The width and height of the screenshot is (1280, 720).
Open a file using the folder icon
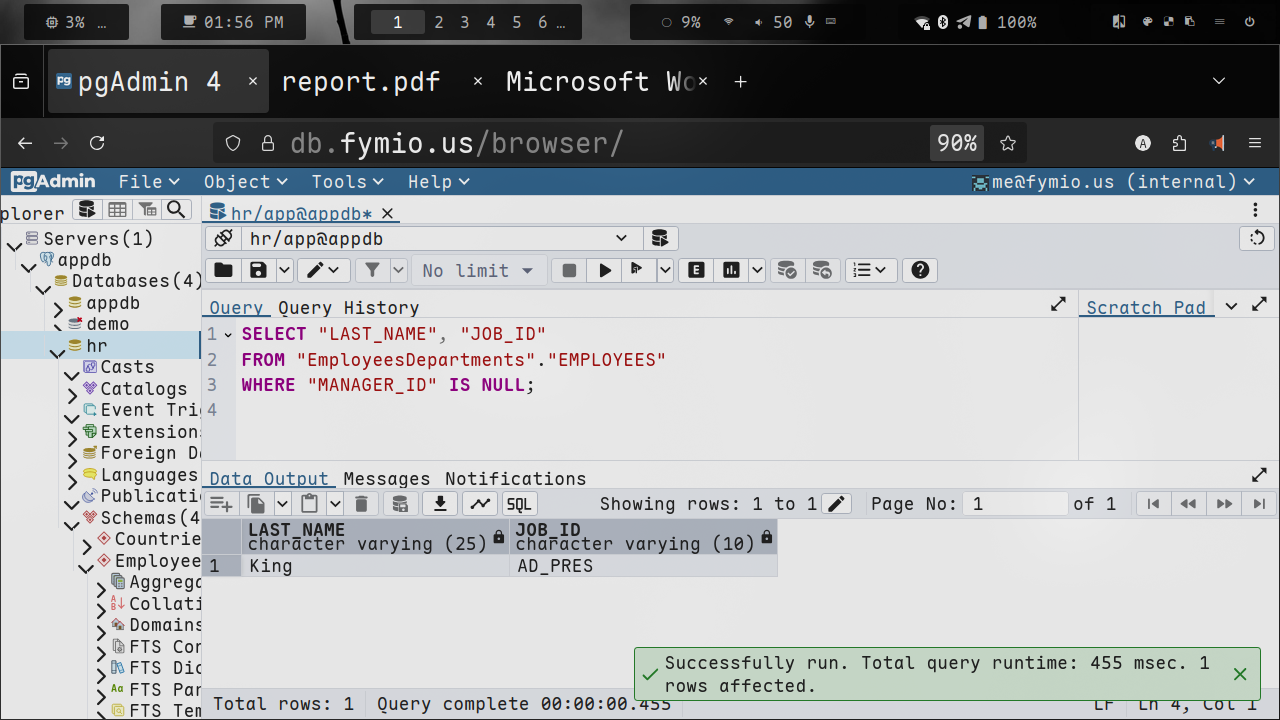coord(223,270)
